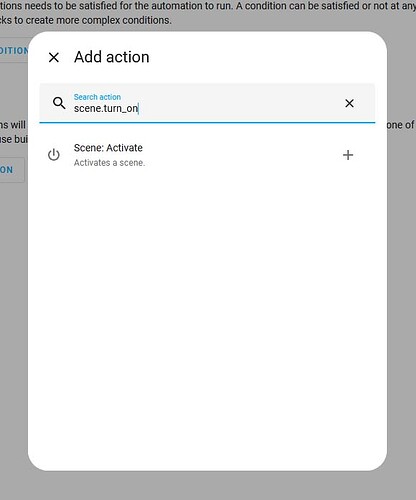Click the partially hidden Add condition button
Screen dimensions: 416x500
[14, 51]
